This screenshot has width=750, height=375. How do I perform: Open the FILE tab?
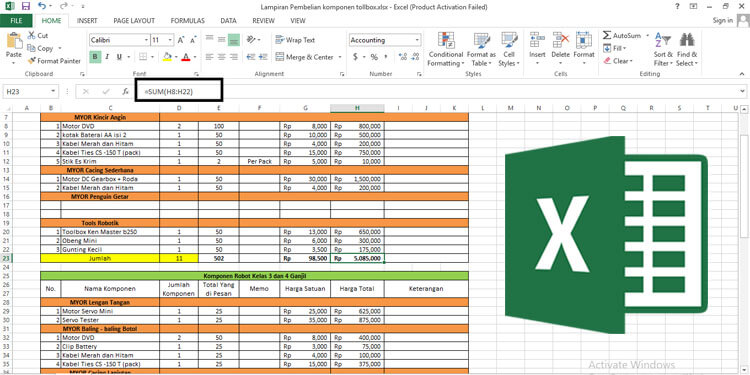pyautogui.click(x=16, y=21)
